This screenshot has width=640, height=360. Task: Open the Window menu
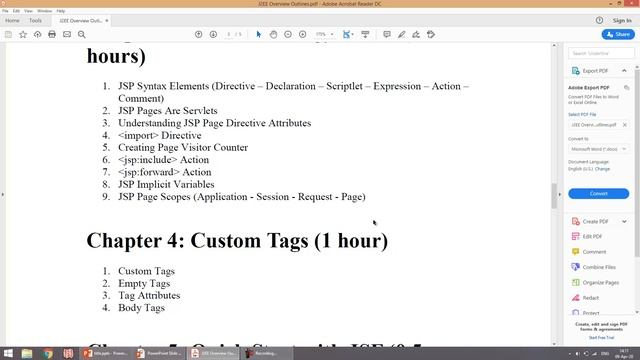(44, 11)
